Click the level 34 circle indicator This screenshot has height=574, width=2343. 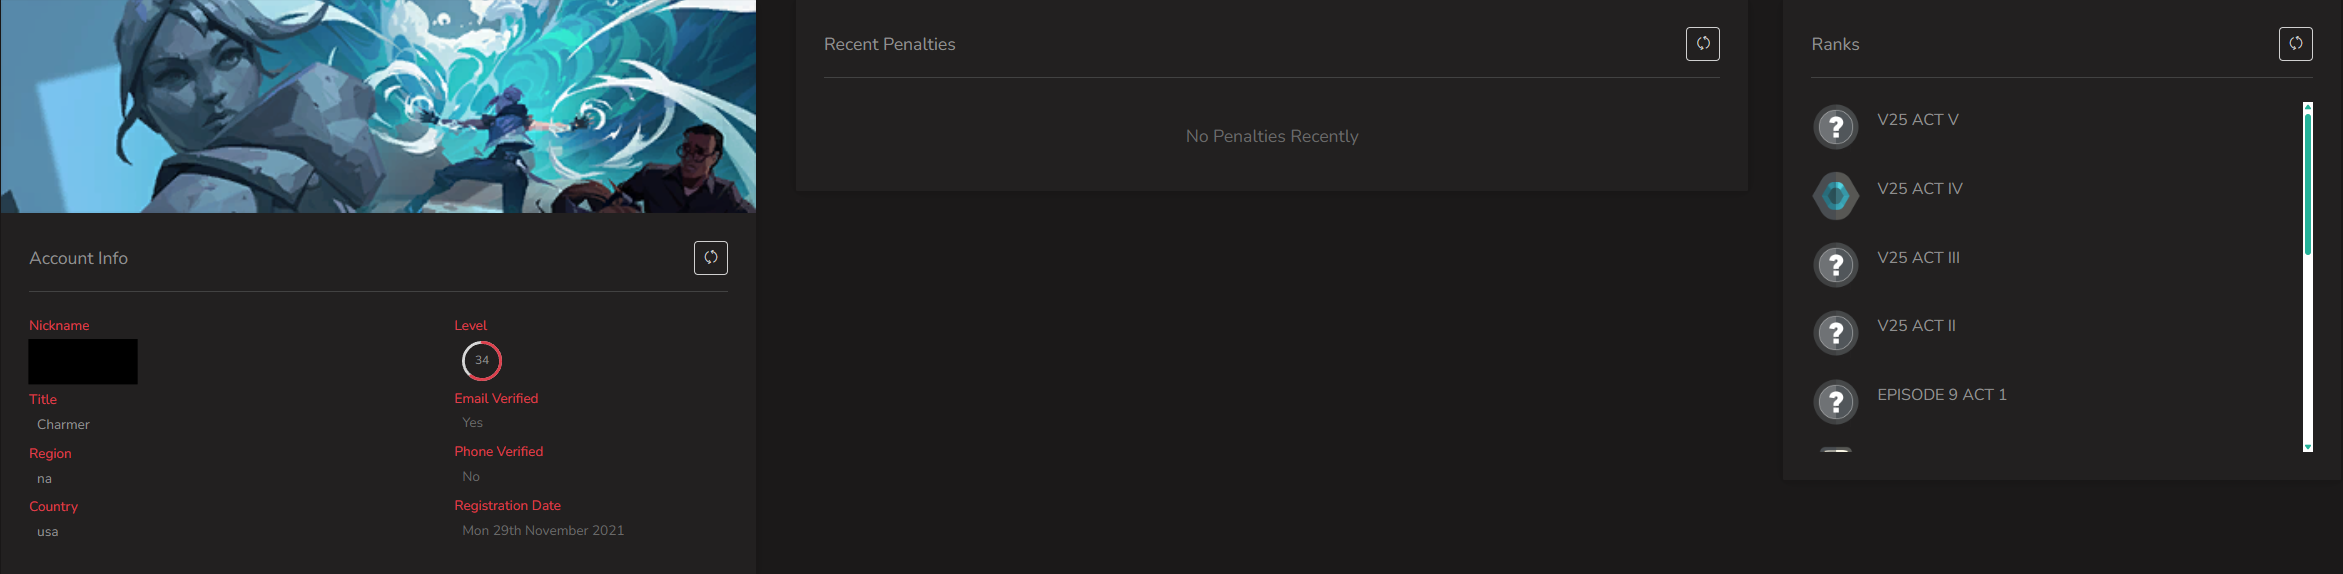(x=482, y=361)
